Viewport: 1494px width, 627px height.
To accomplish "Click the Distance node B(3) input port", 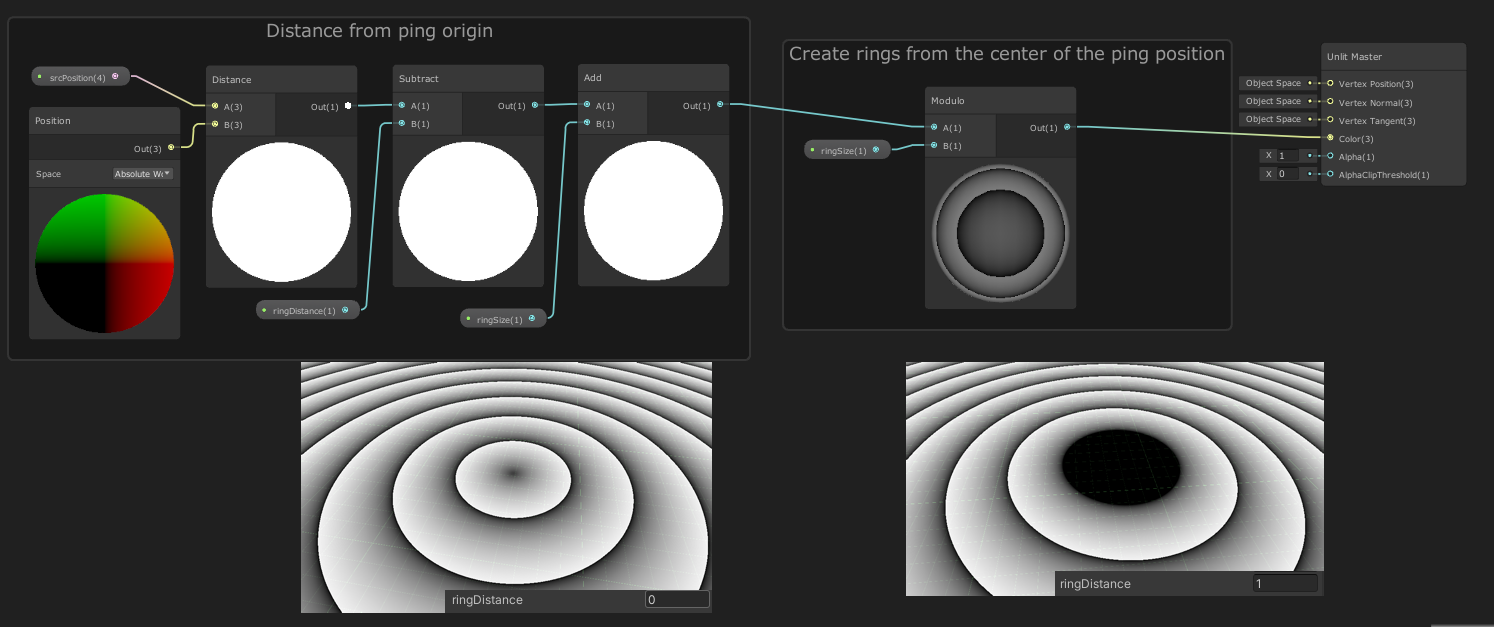I will pyautogui.click(x=215, y=124).
